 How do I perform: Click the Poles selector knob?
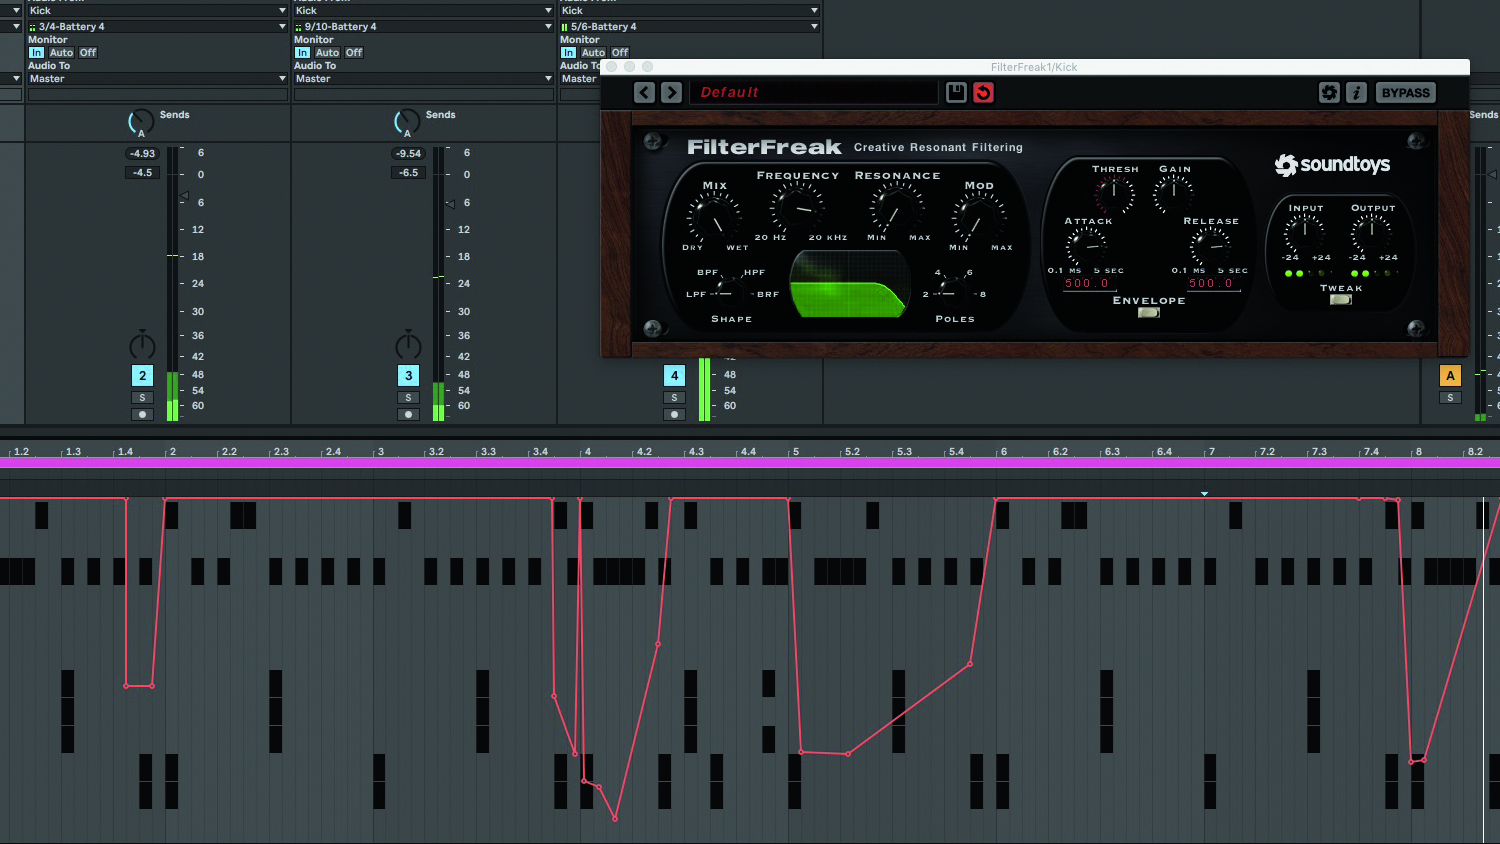[x=954, y=293]
